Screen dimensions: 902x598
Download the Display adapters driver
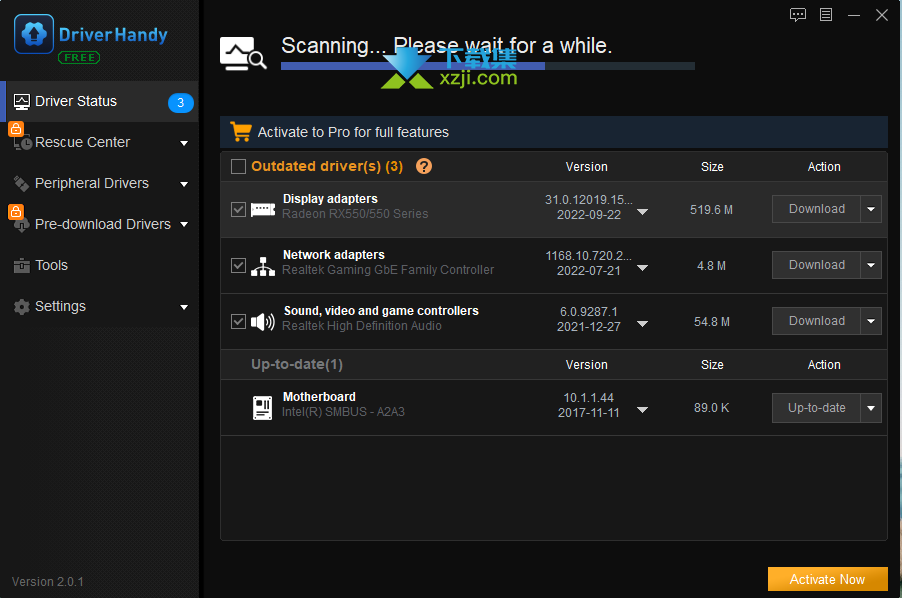[816, 209]
